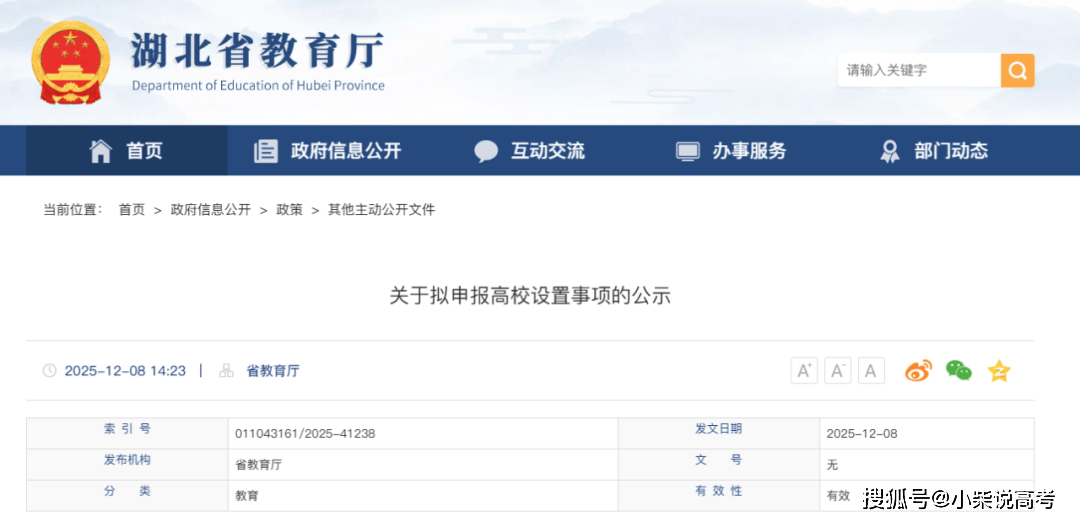Focus the 请输入关键字 search field

(919, 70)
